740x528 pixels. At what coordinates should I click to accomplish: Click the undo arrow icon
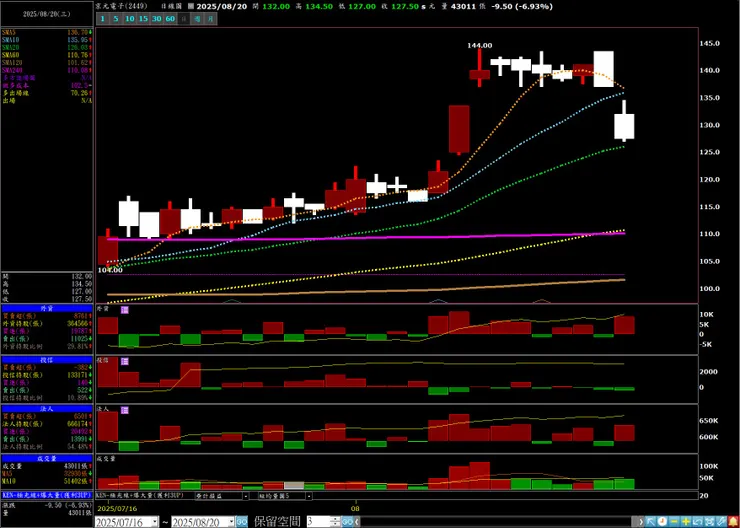[698, 522]
